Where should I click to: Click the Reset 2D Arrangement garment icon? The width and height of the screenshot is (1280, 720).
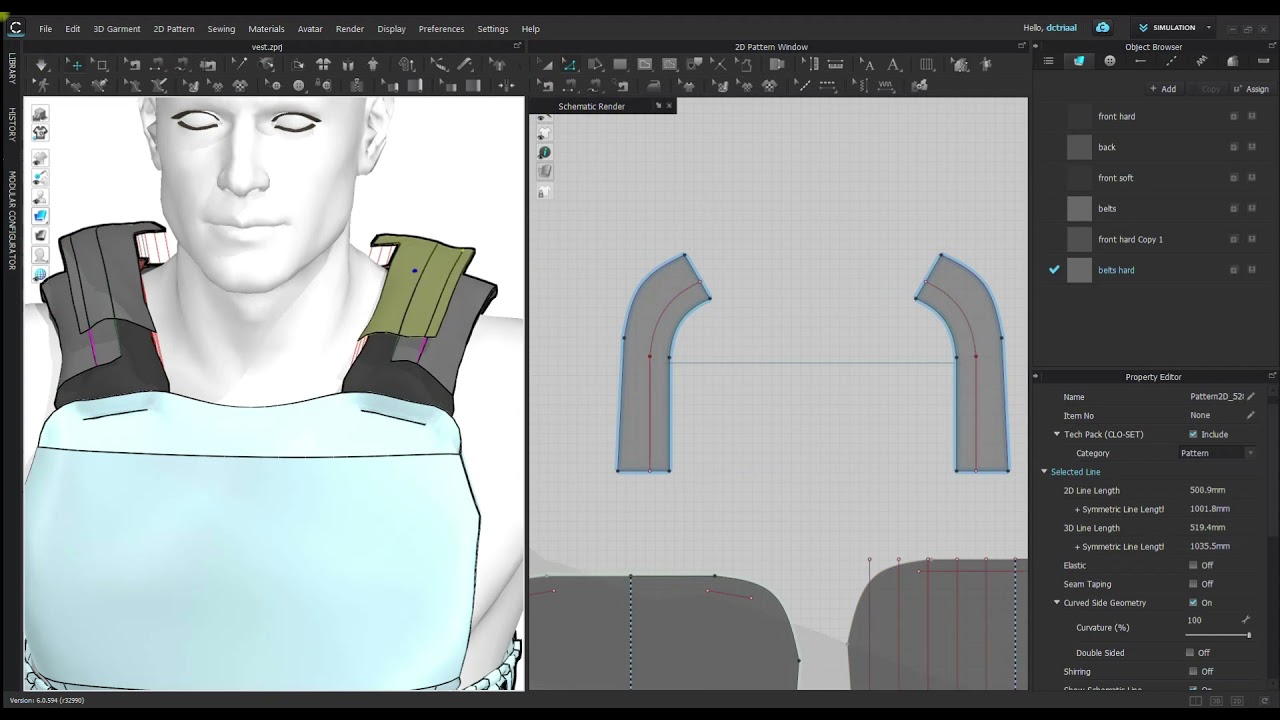323,64
